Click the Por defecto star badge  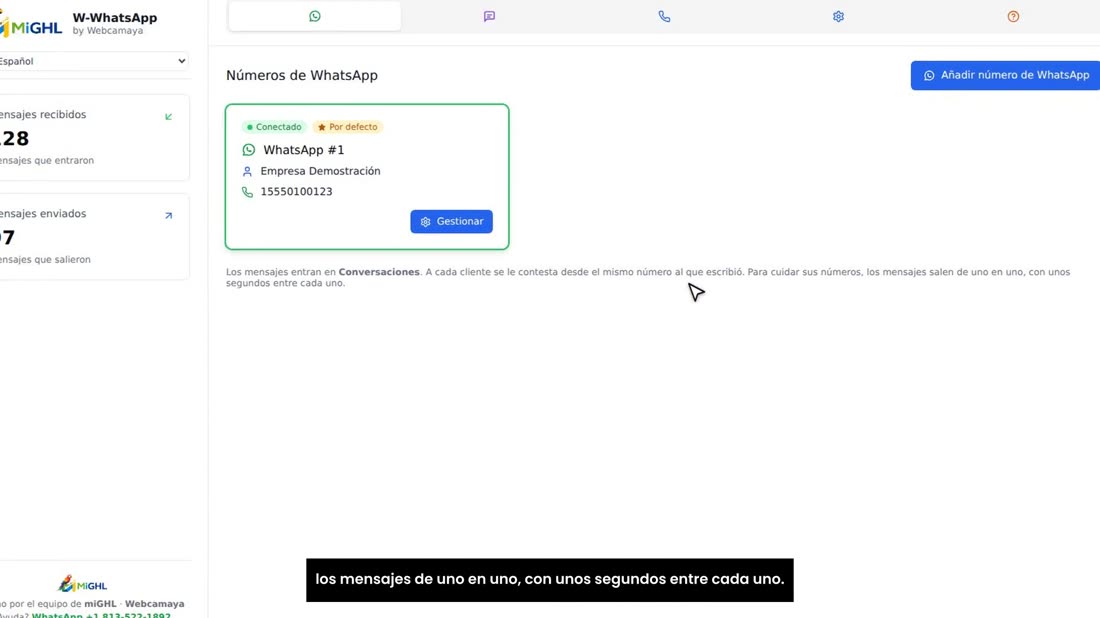pyautogui.click(x=347, y=127)
